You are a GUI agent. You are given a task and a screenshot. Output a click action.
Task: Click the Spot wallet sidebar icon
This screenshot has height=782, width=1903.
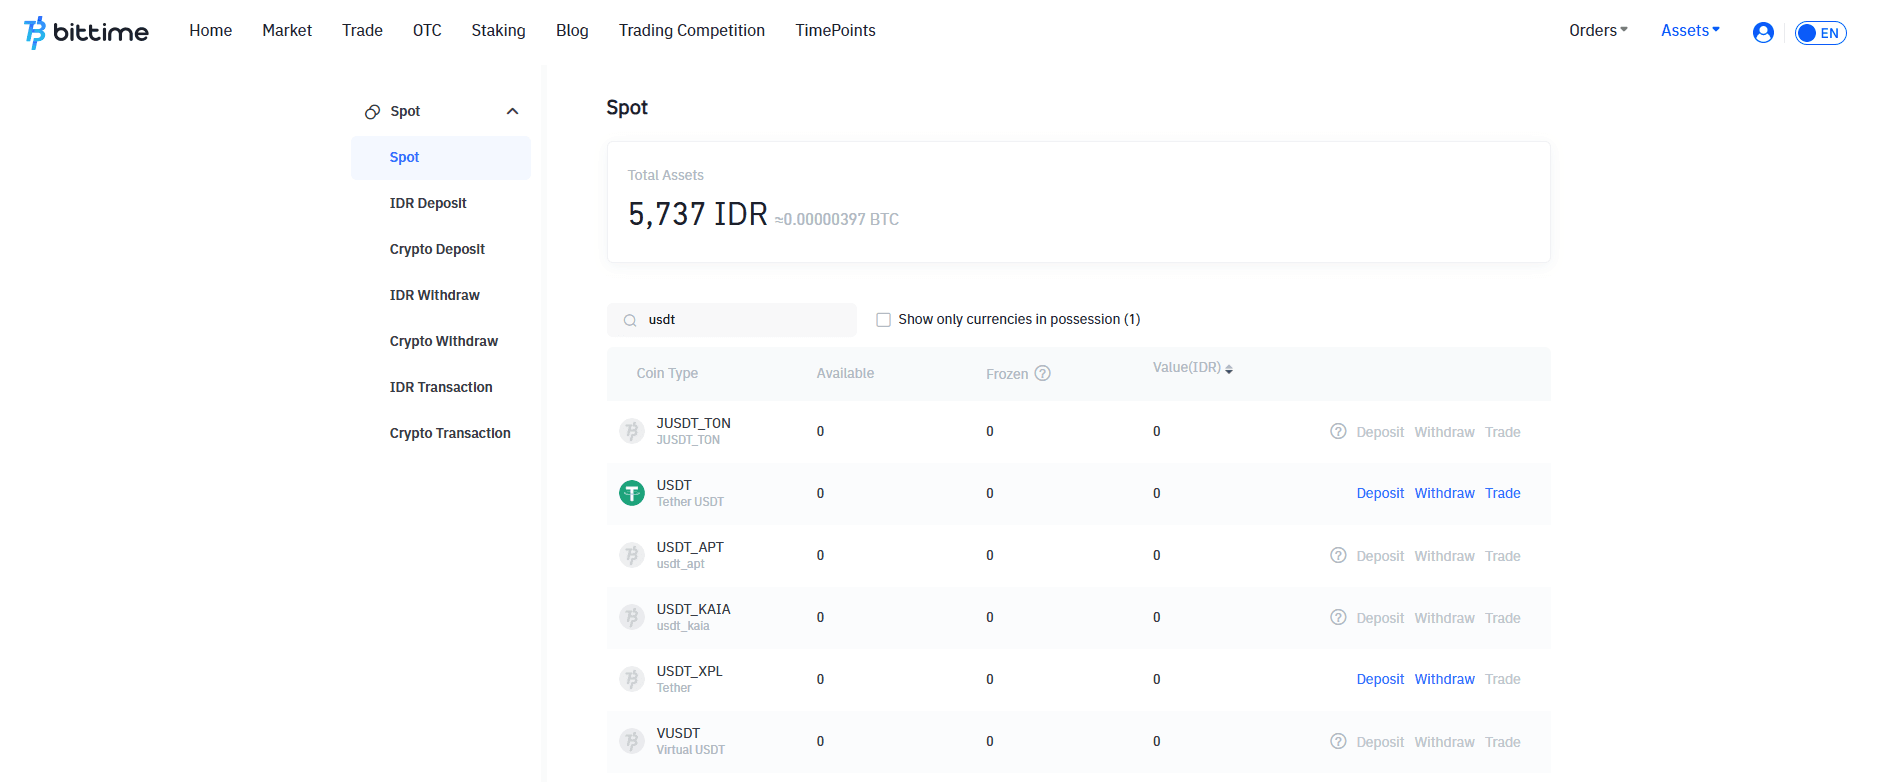click(x=372, y=112)
